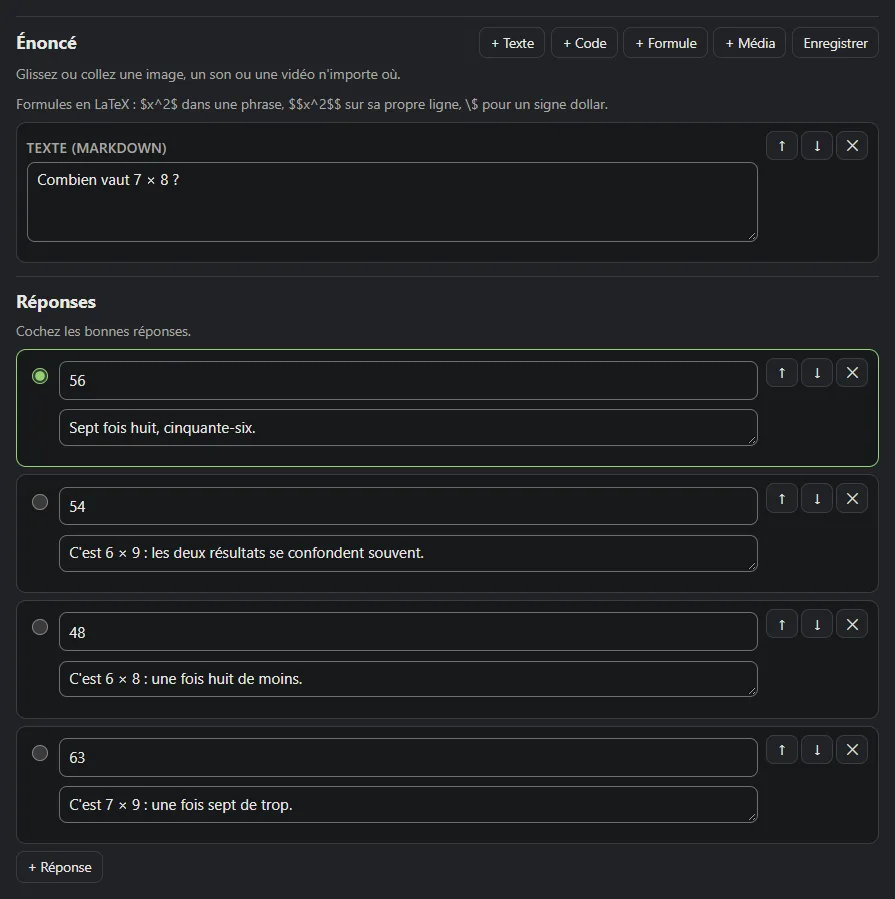Click the 'TEXTE (MARKDOWN)' block label
Image resolution: width=895 pixels, height=899 pixels.
(96, 148)
